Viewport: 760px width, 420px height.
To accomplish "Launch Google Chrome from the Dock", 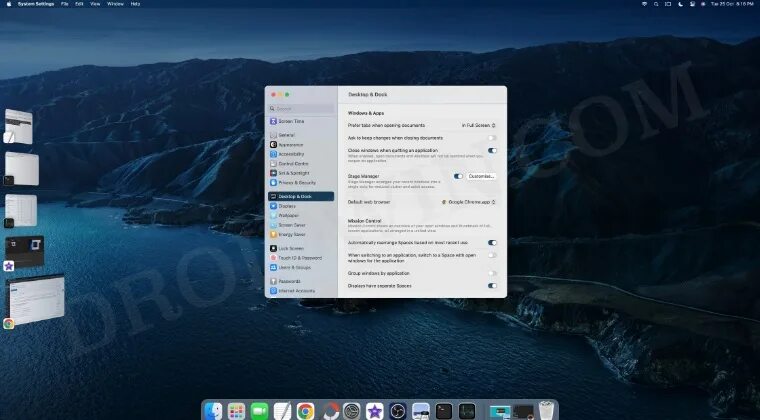I will [305, 411].
